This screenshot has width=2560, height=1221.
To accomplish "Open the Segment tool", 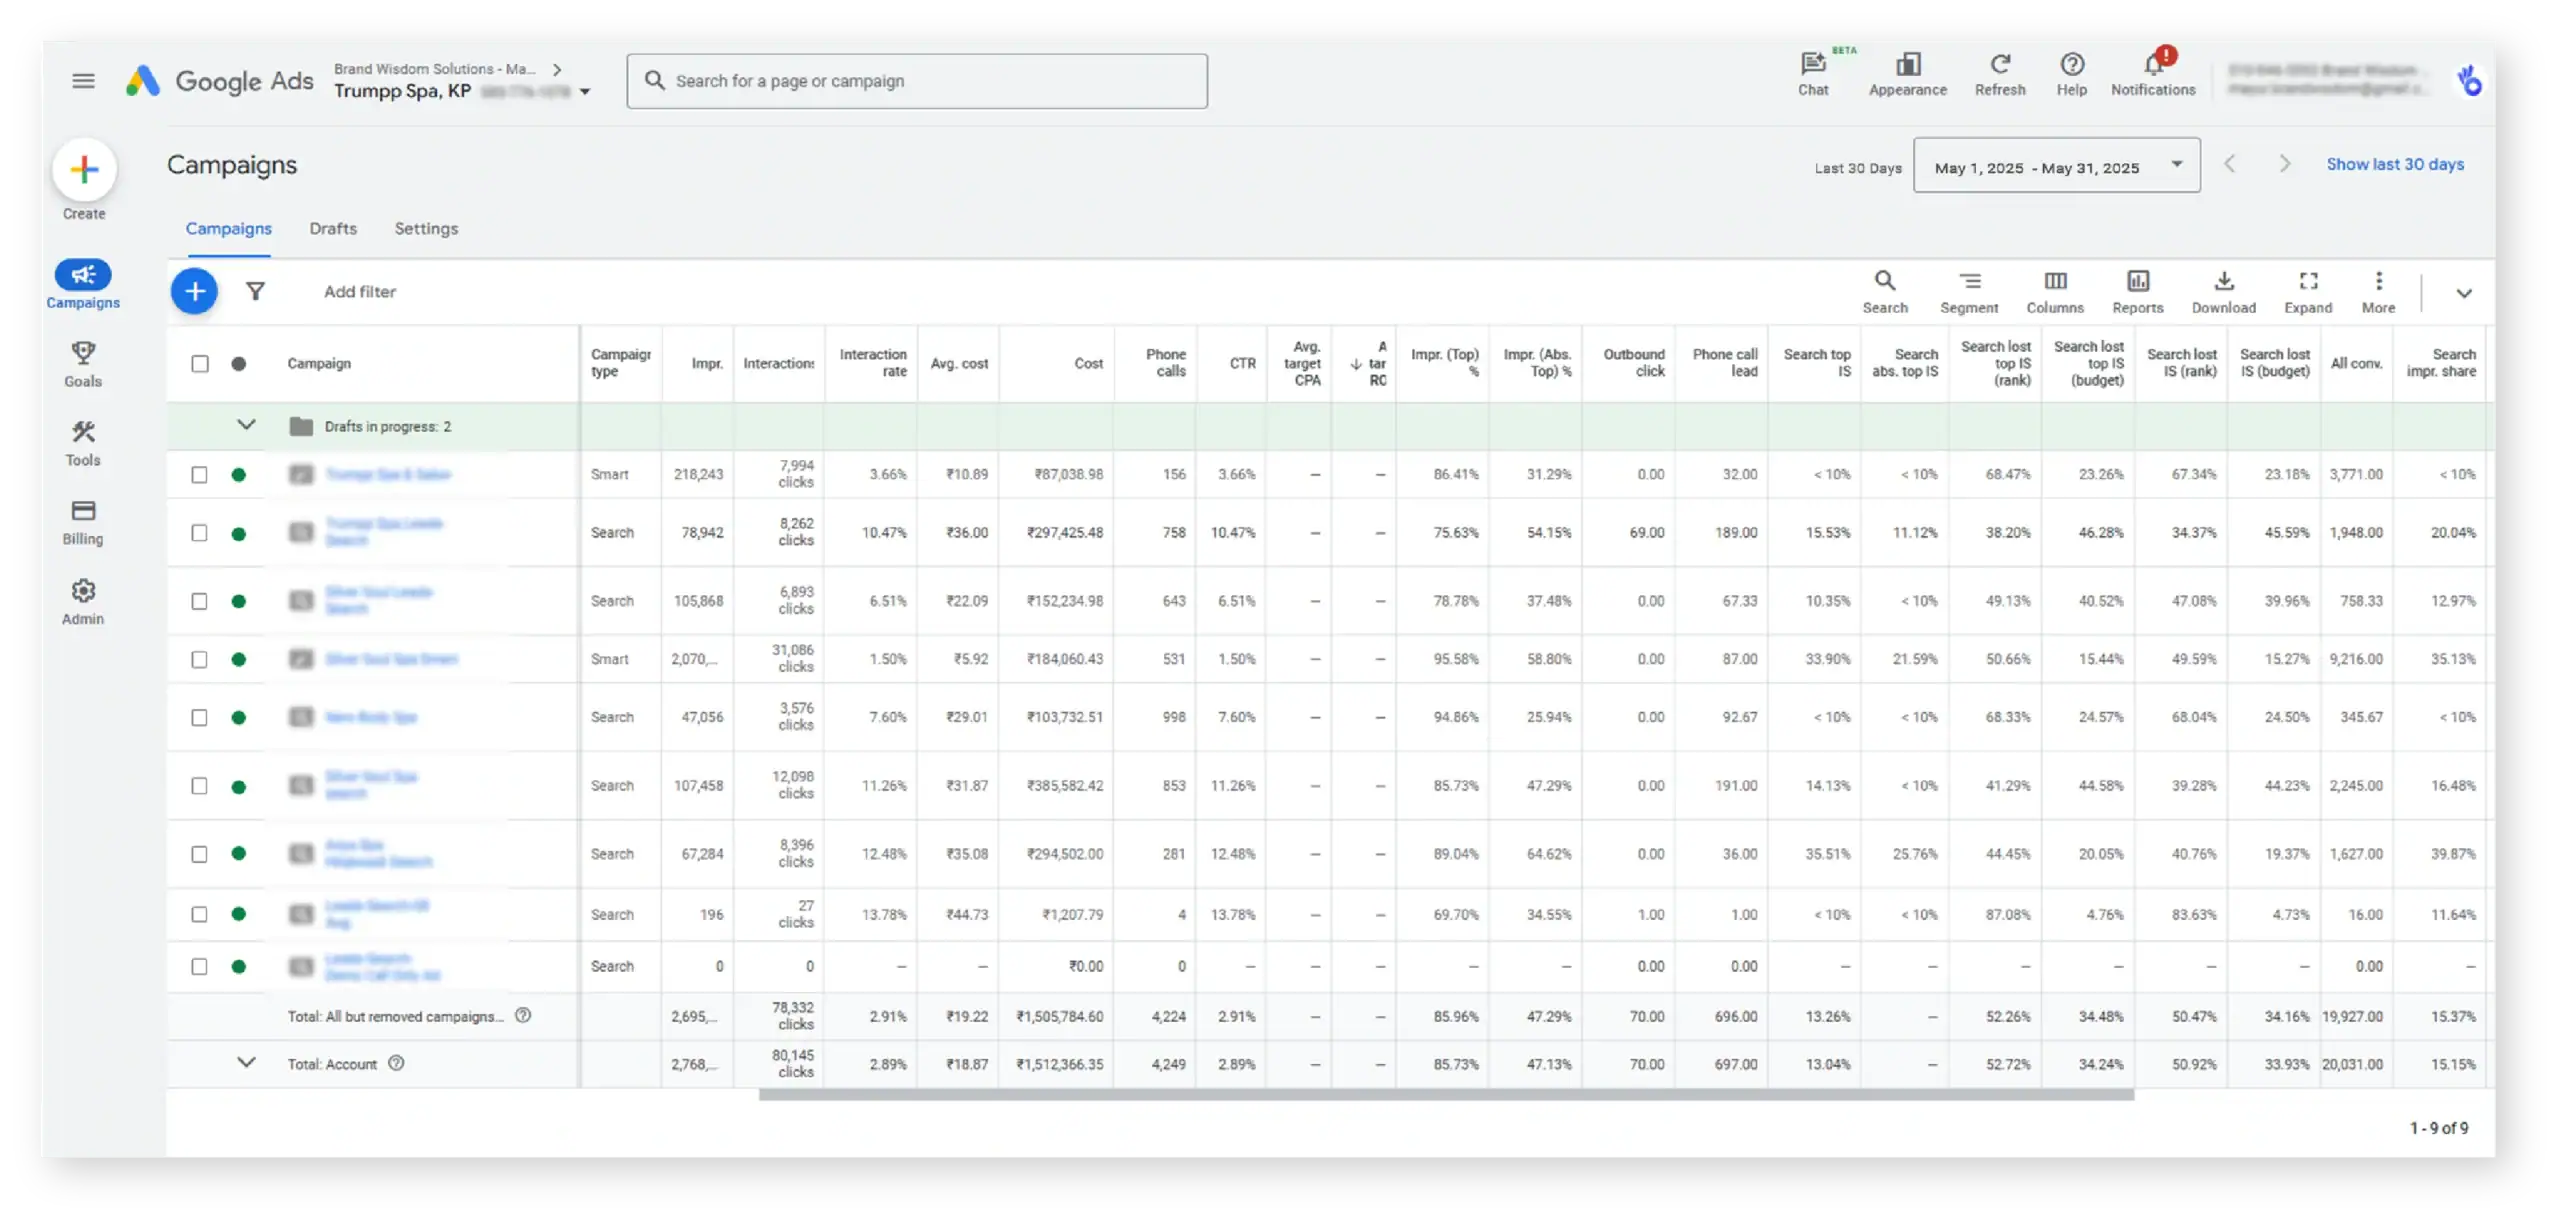I will [x=1969, y=292].
